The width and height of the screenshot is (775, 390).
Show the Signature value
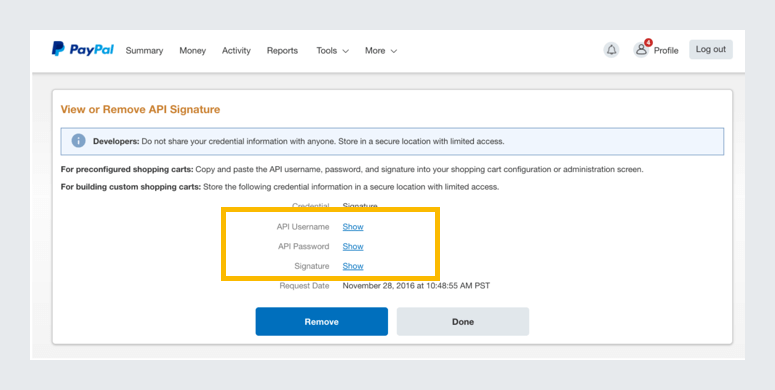(x=353, y=266)
